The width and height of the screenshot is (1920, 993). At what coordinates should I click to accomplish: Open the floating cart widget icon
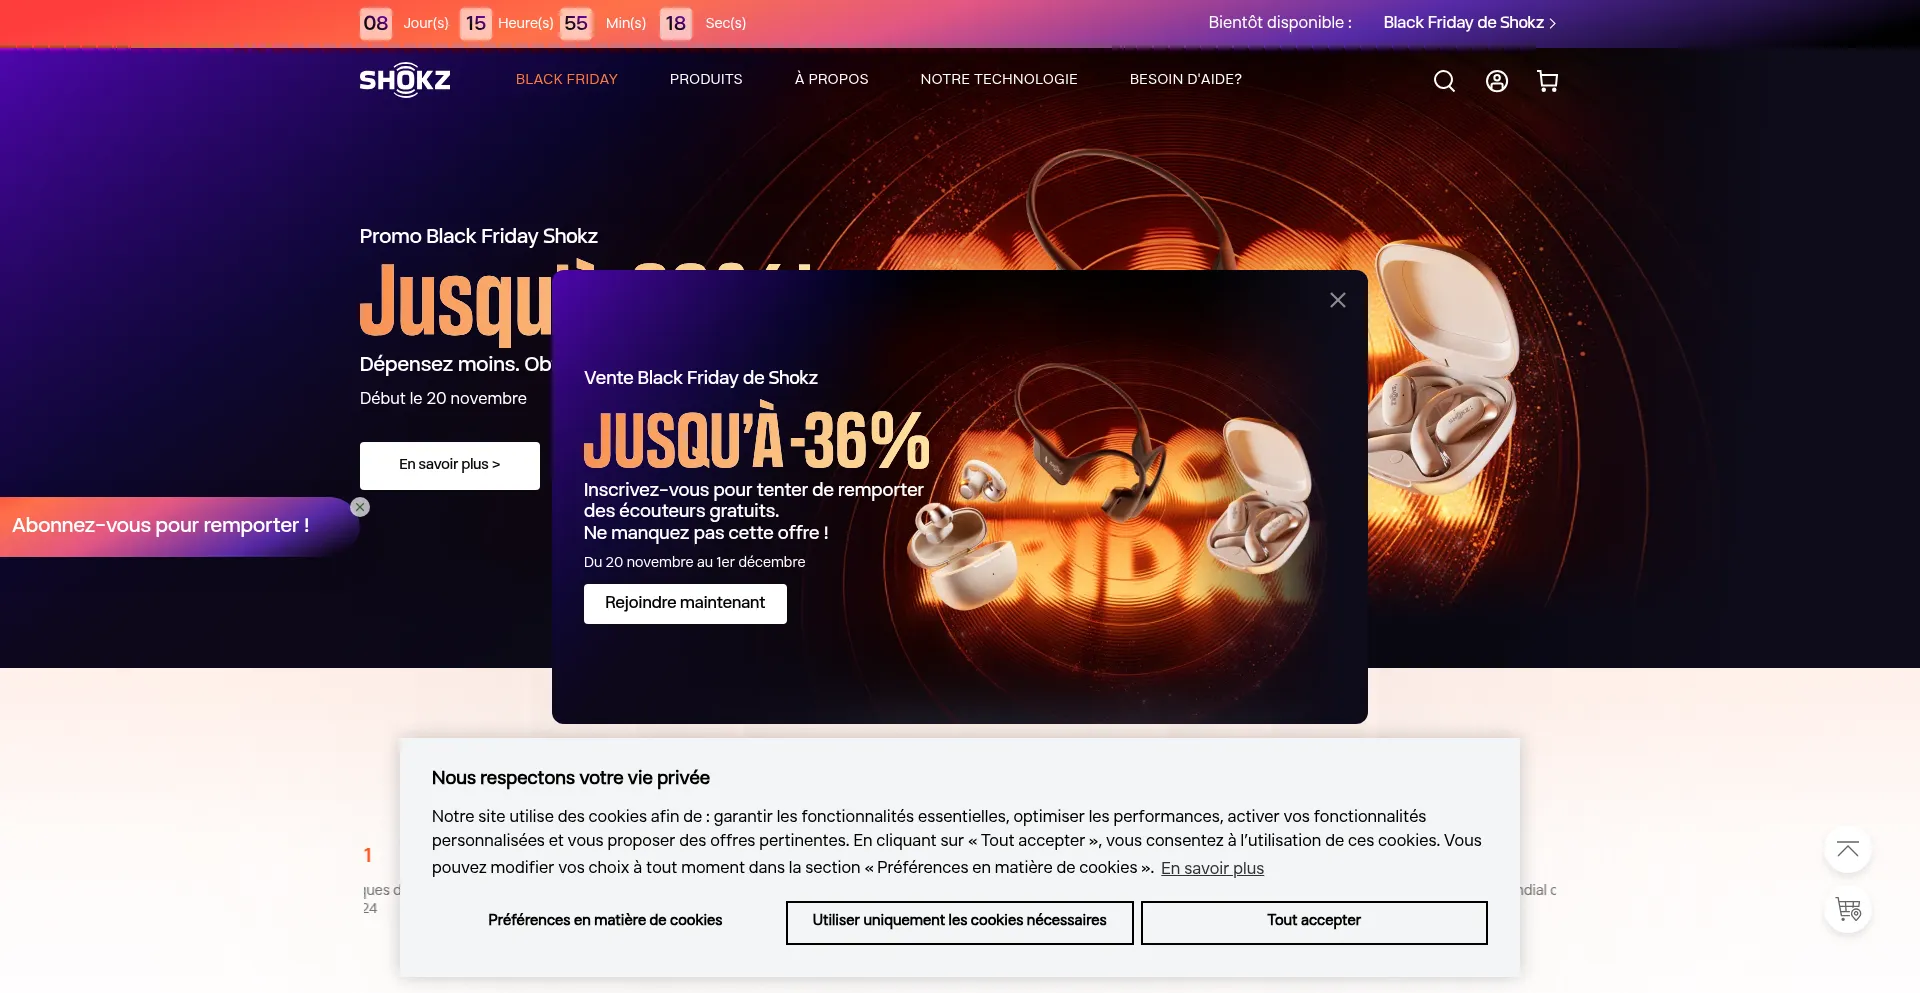click(x=1848, y=910)
